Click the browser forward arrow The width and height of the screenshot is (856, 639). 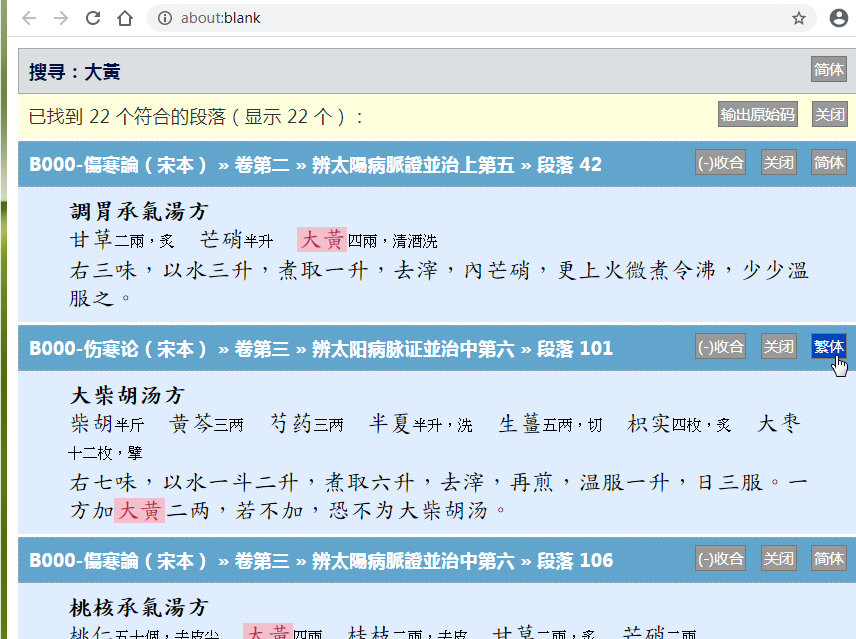pyautogui.click(x=61, y=18)
